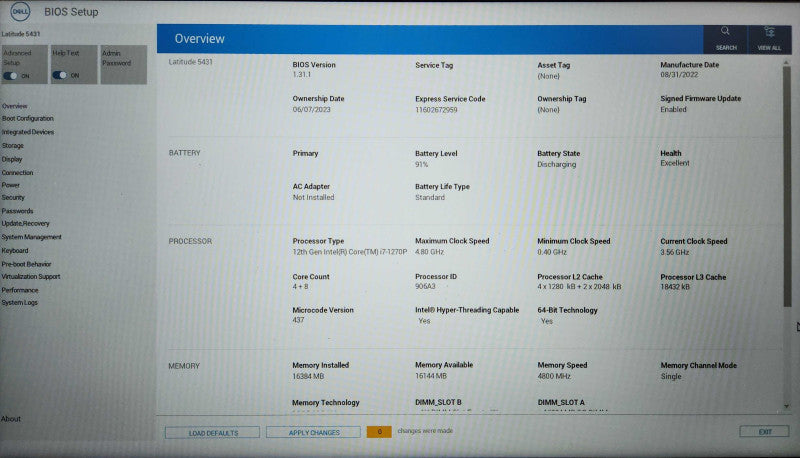Screen dimensions: 800x458
Task: Click Current Clock Speed 3.56 GHz
Action: [674, 252]
